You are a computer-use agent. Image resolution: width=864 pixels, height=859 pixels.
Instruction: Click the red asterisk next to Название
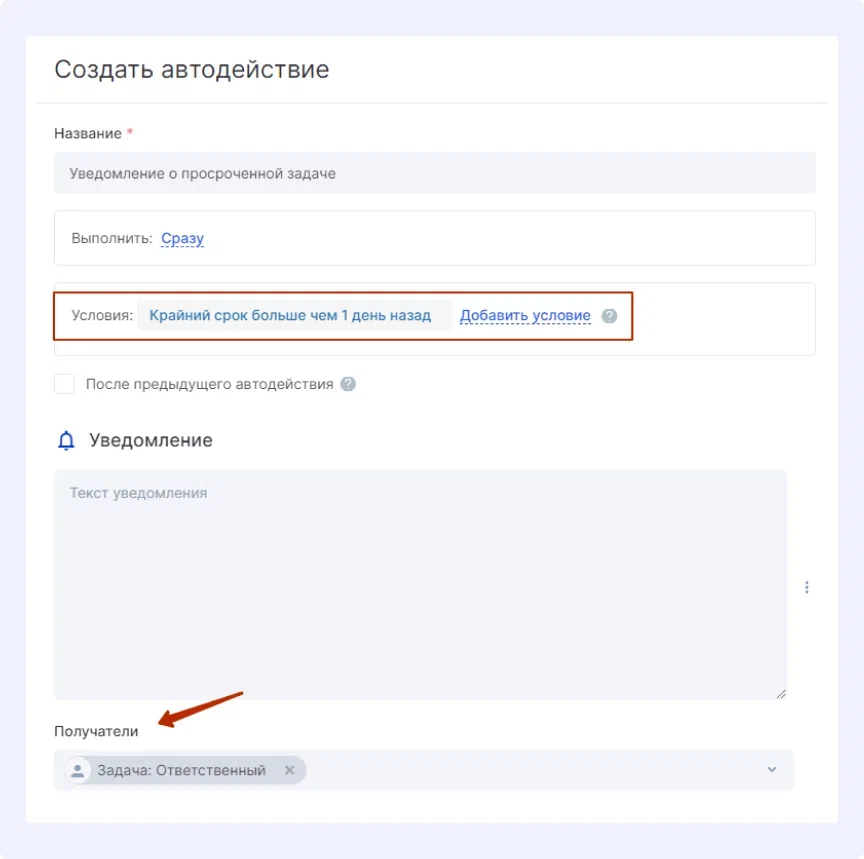coord(130,133)
